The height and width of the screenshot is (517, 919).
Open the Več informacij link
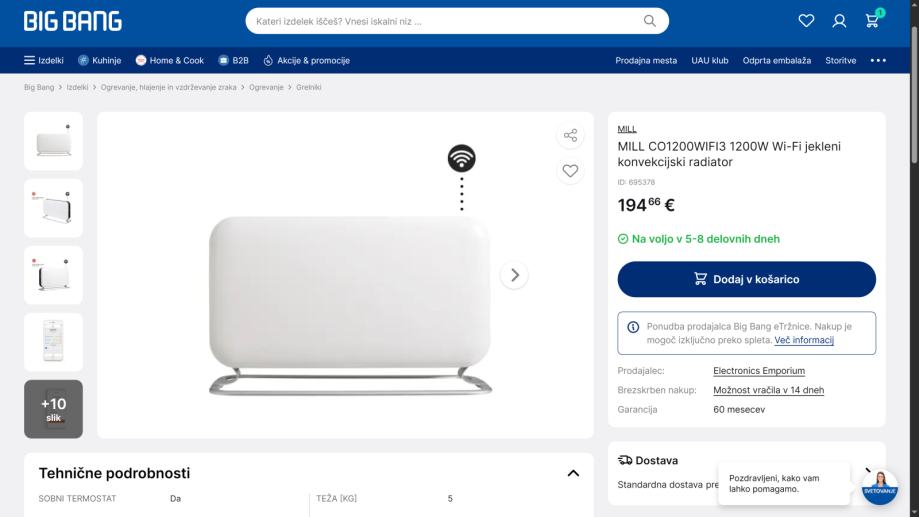pyautogui.click(x=804, y=340)
